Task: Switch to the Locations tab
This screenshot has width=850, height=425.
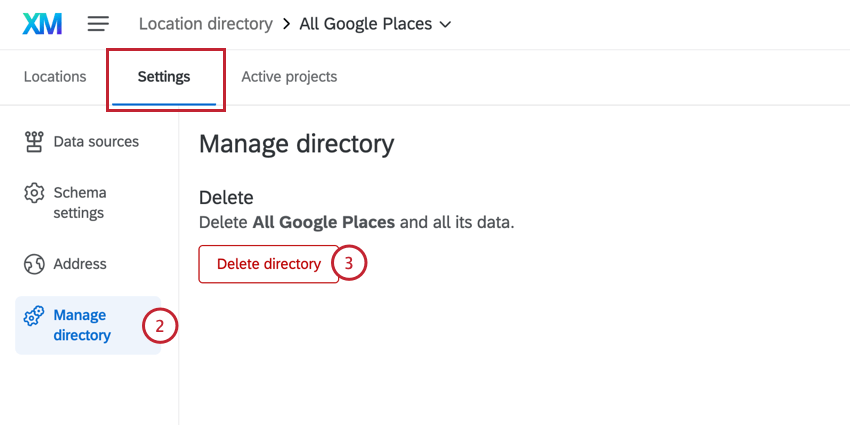Action: coord(55,76)
